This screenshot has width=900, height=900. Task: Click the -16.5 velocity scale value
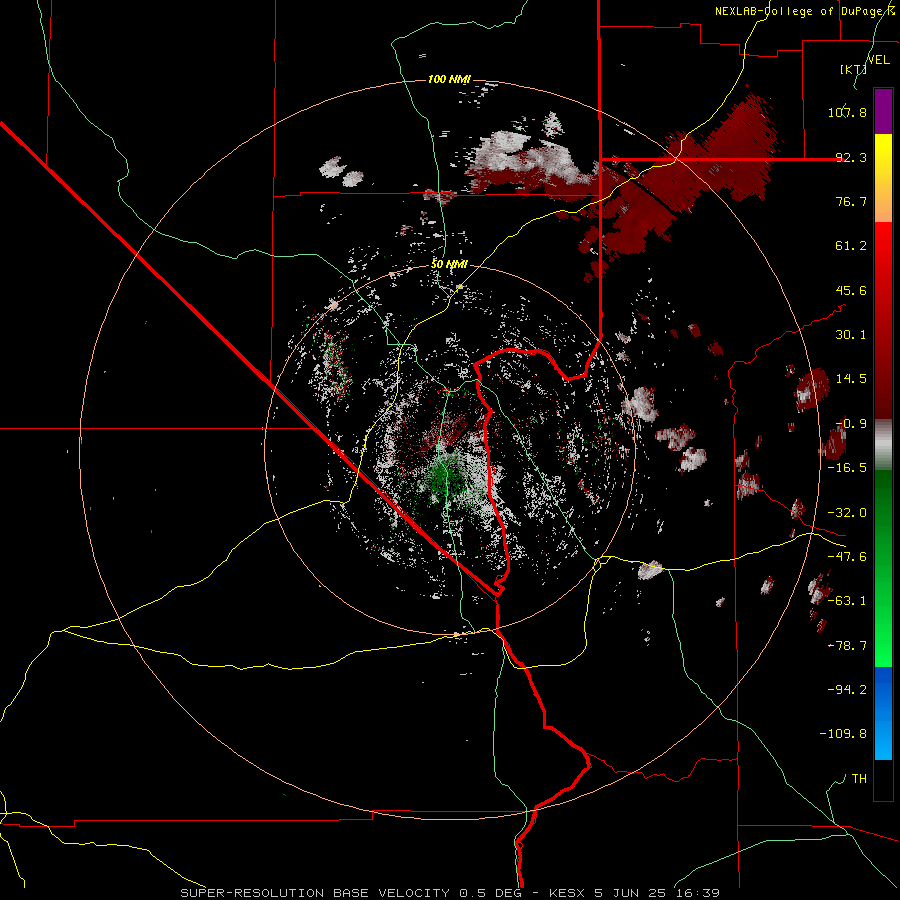847,468
